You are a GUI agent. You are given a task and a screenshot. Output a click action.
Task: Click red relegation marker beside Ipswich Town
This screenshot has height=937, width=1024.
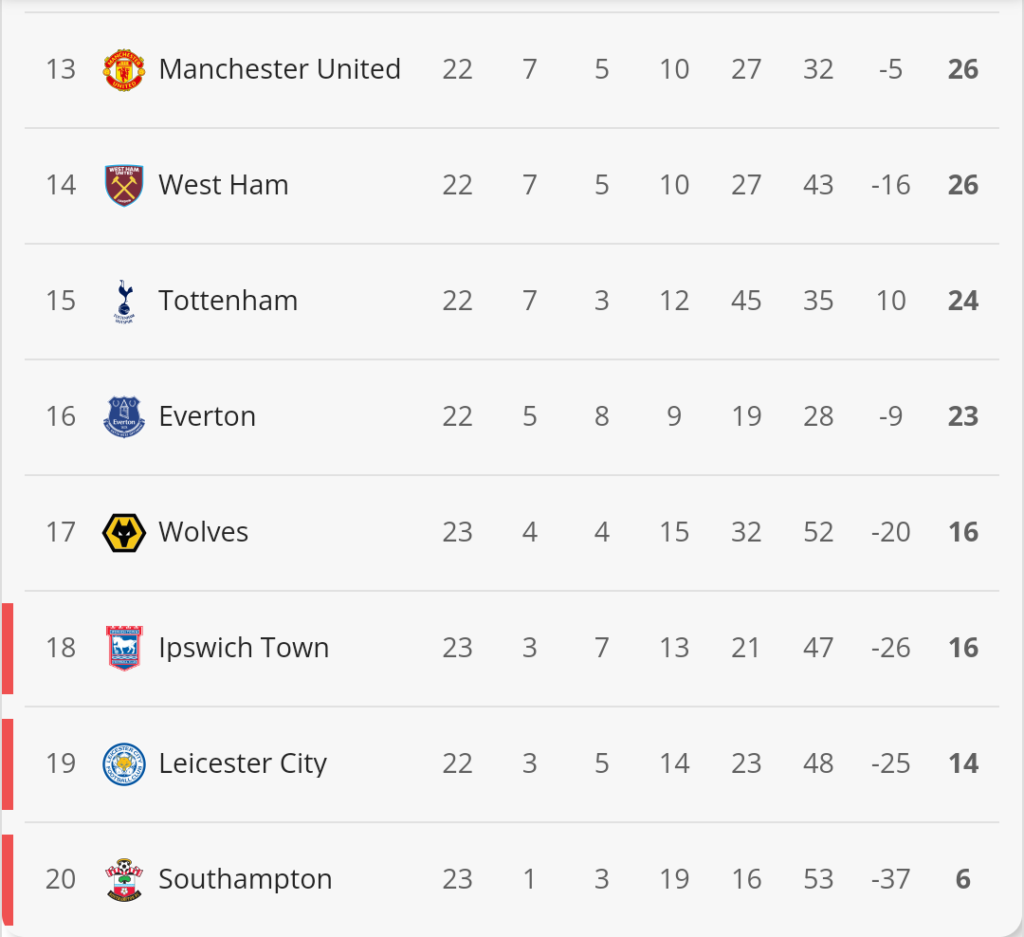8,648
